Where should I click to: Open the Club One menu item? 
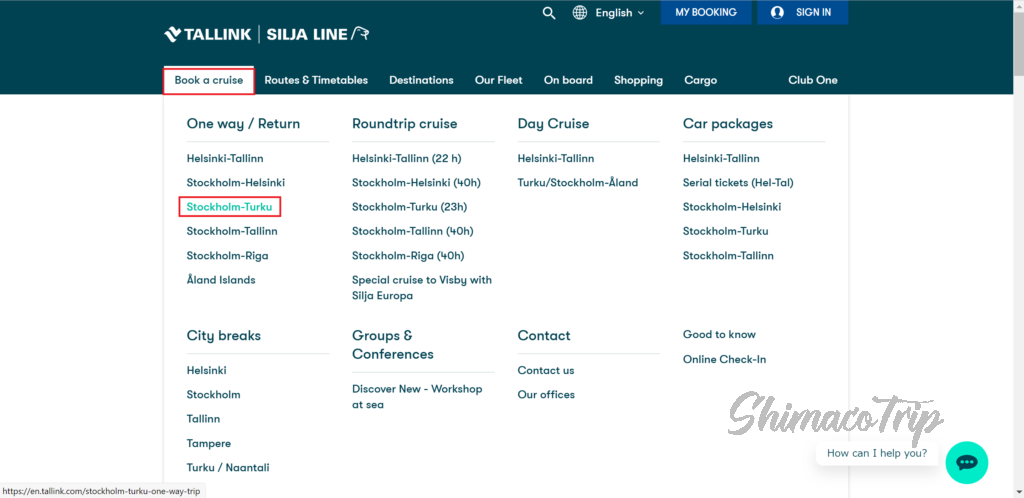[x=812, y=80]
